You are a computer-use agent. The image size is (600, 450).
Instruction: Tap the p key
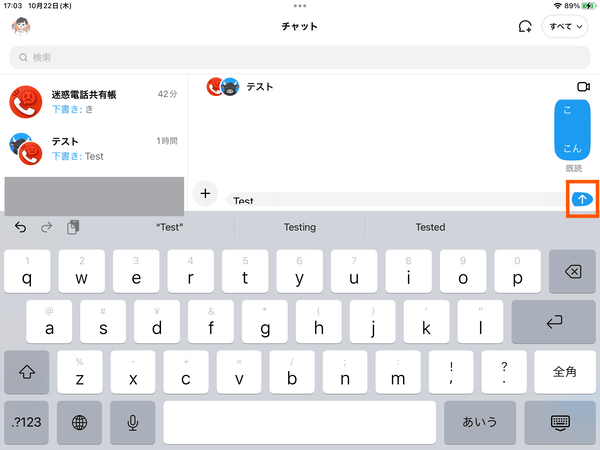pyautogui.click(x=517, y=272)
